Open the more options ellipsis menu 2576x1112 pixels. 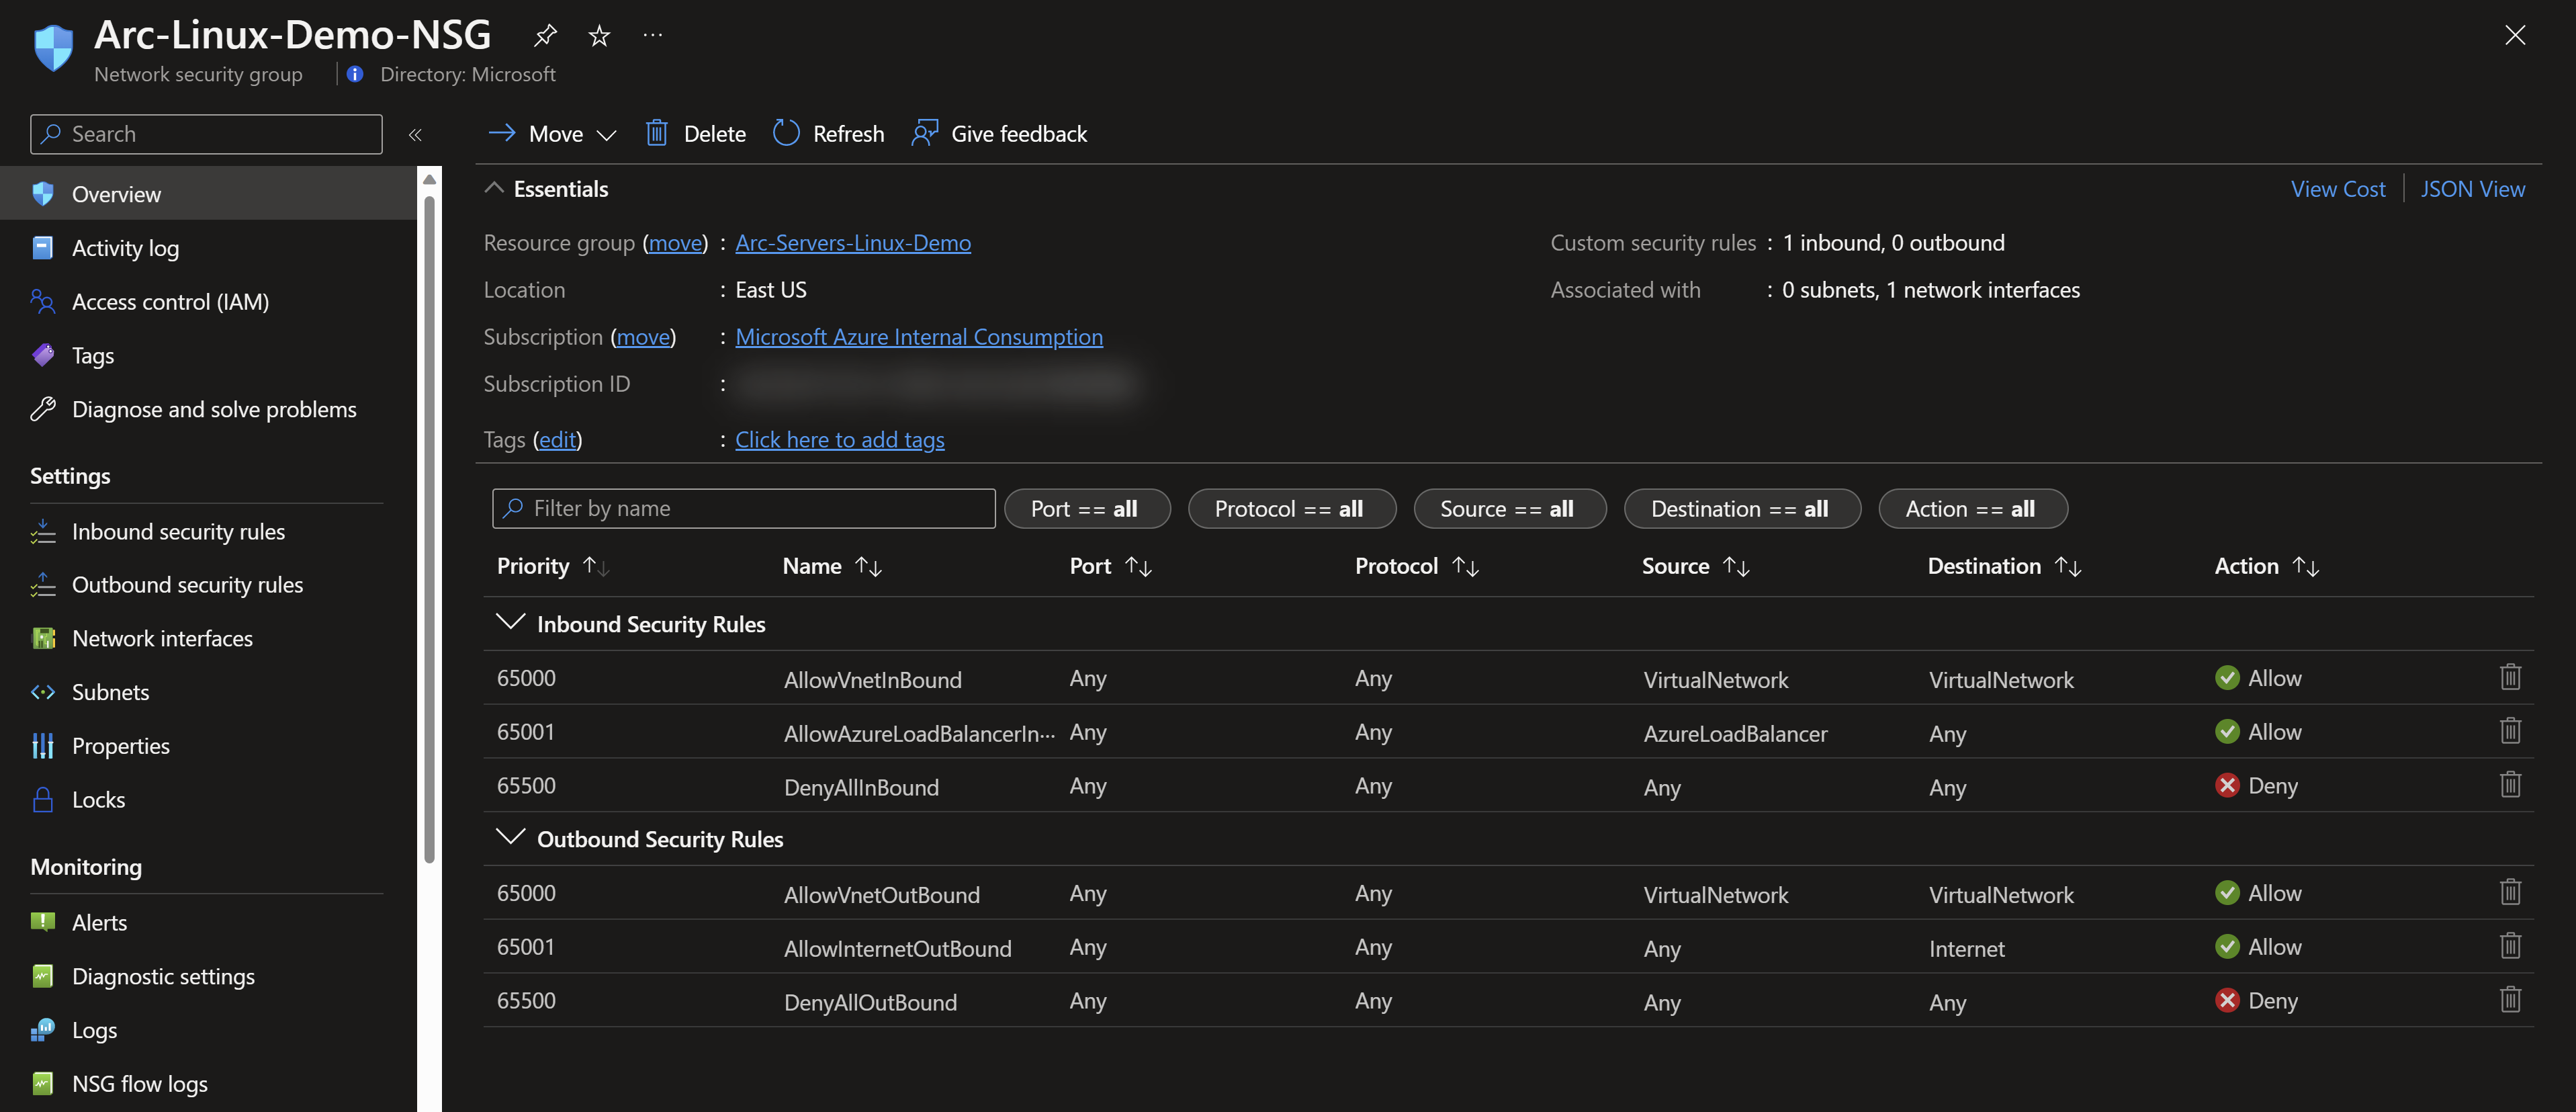(x=653, y=36)
